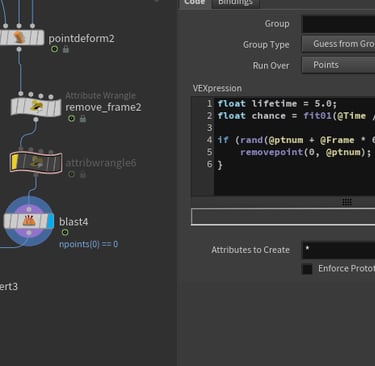This screenshot has height=366, width=375.
Task: Click the green badge under attribwrangle6
Action: click(x=71, y=174)
